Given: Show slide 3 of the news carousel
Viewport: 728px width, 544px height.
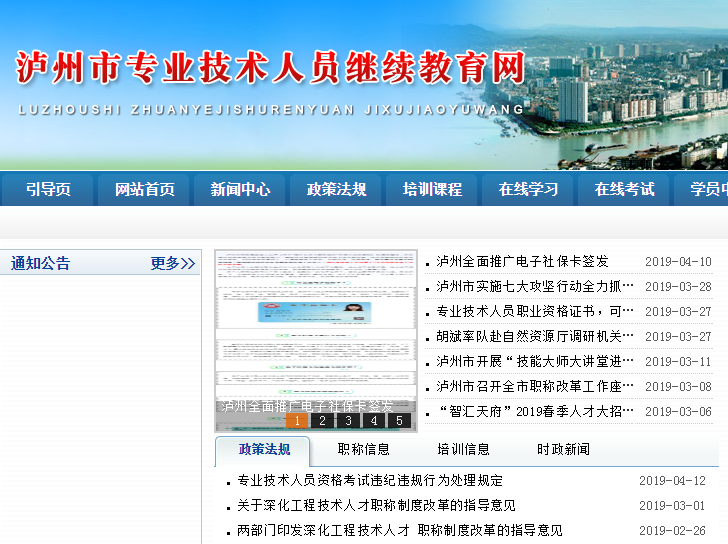Looking at the screenshot, I should click(348, 421).
